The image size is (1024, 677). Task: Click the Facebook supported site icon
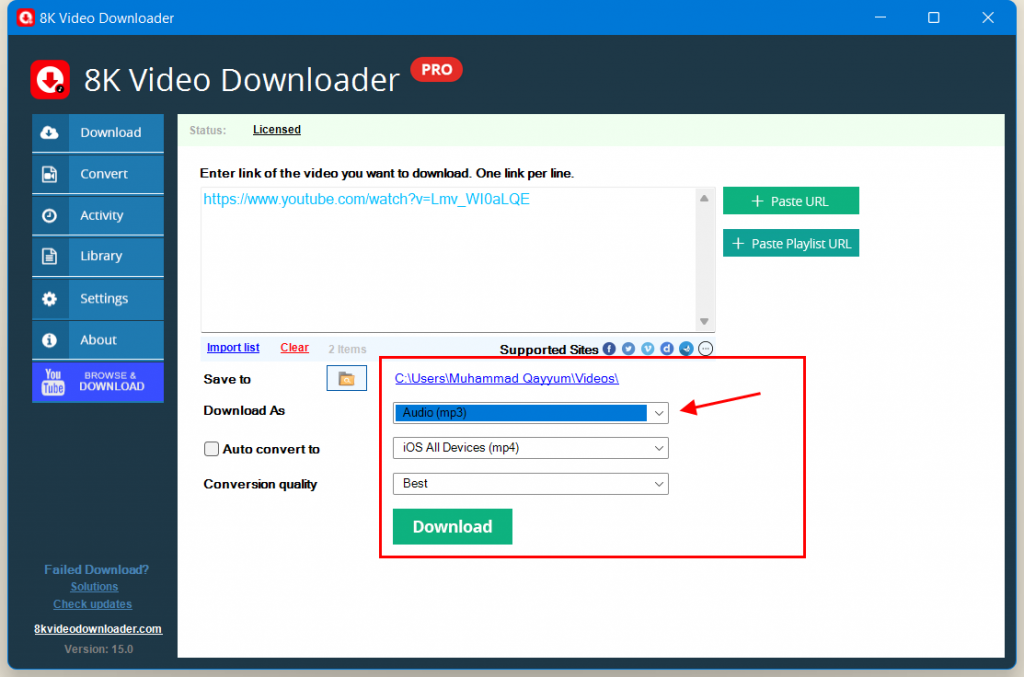pyautogui.click(x=609, y=349)
